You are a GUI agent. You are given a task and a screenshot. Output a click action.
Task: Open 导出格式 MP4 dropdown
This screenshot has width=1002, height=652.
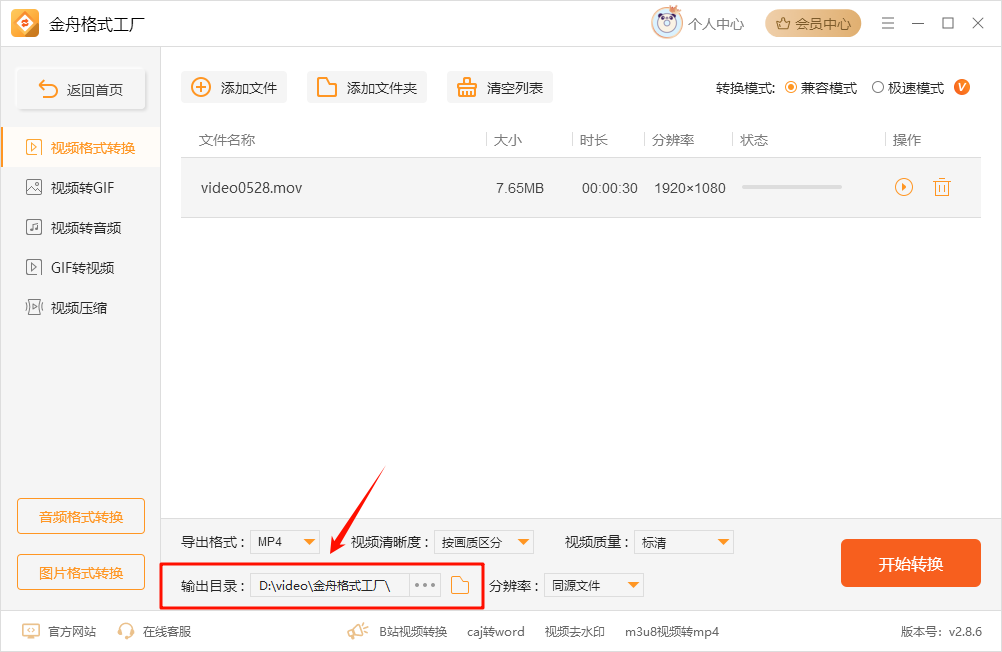pos(285,542)
